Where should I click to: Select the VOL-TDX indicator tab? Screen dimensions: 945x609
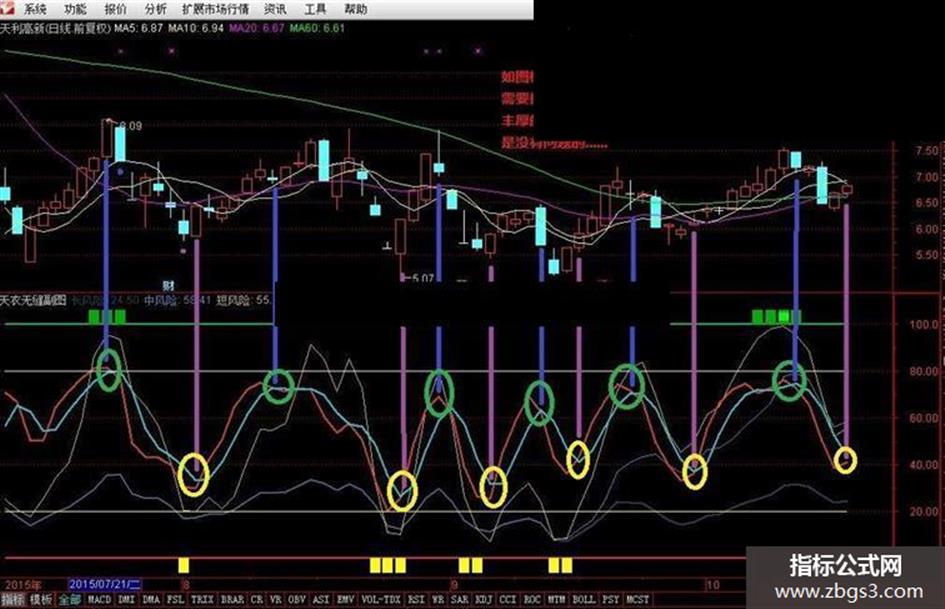tap(381, 599)
